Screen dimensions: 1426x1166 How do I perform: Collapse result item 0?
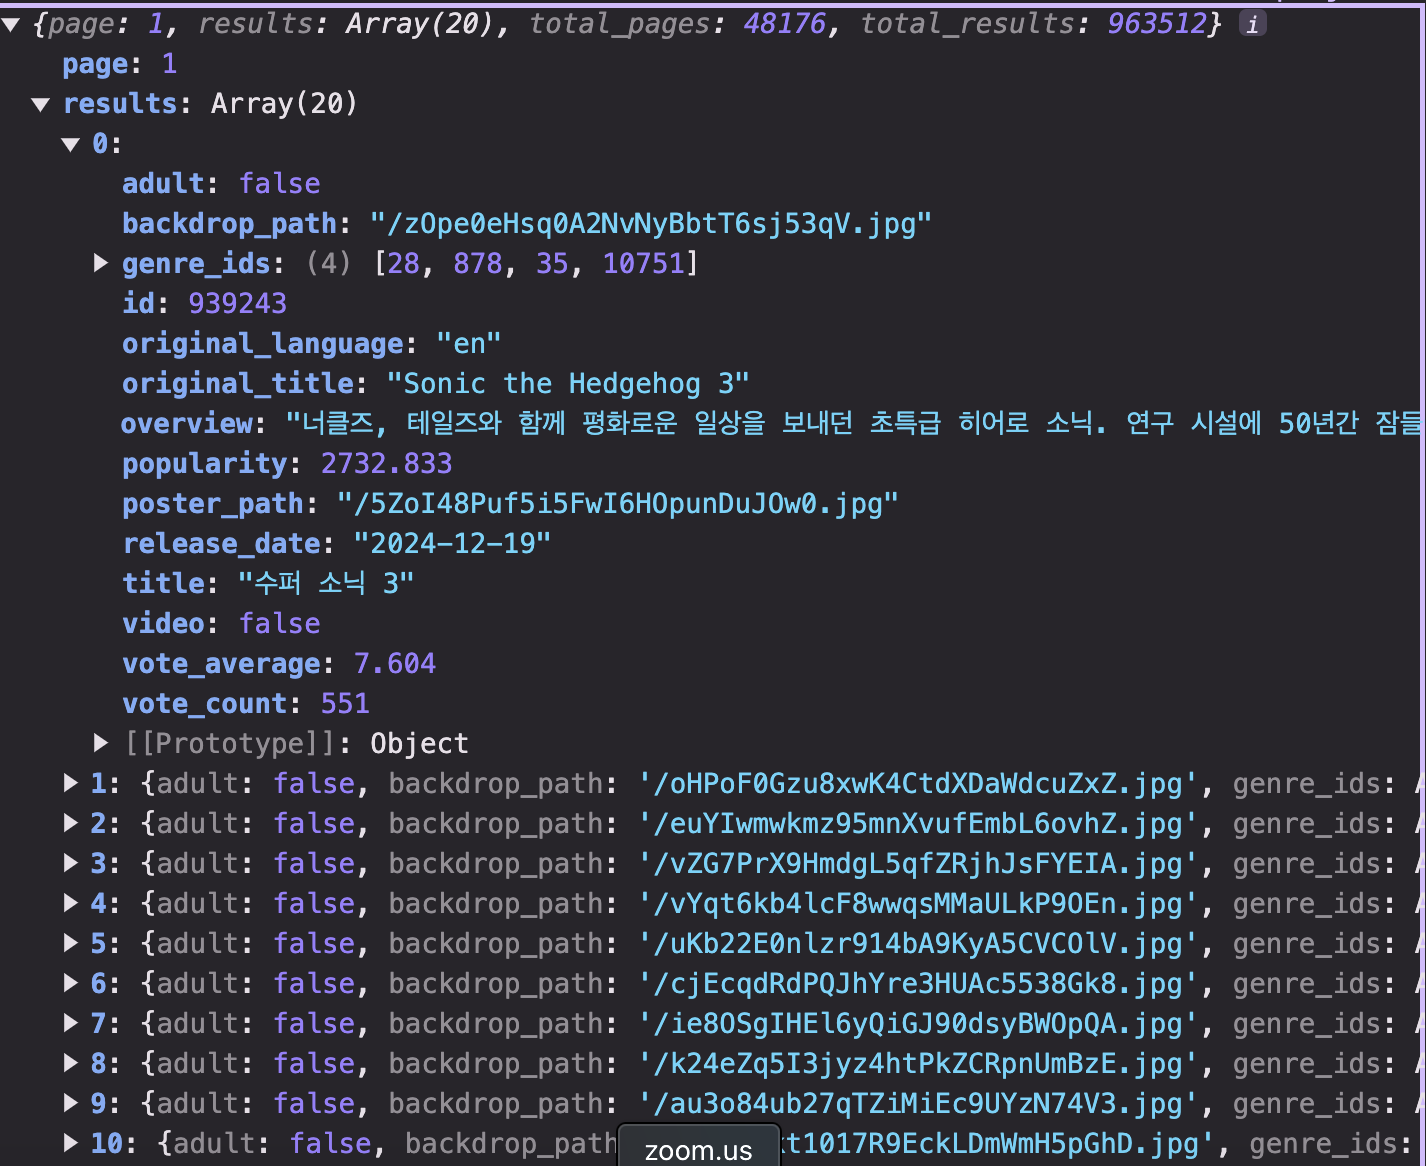pyautogui.click(x=71, y=144)
